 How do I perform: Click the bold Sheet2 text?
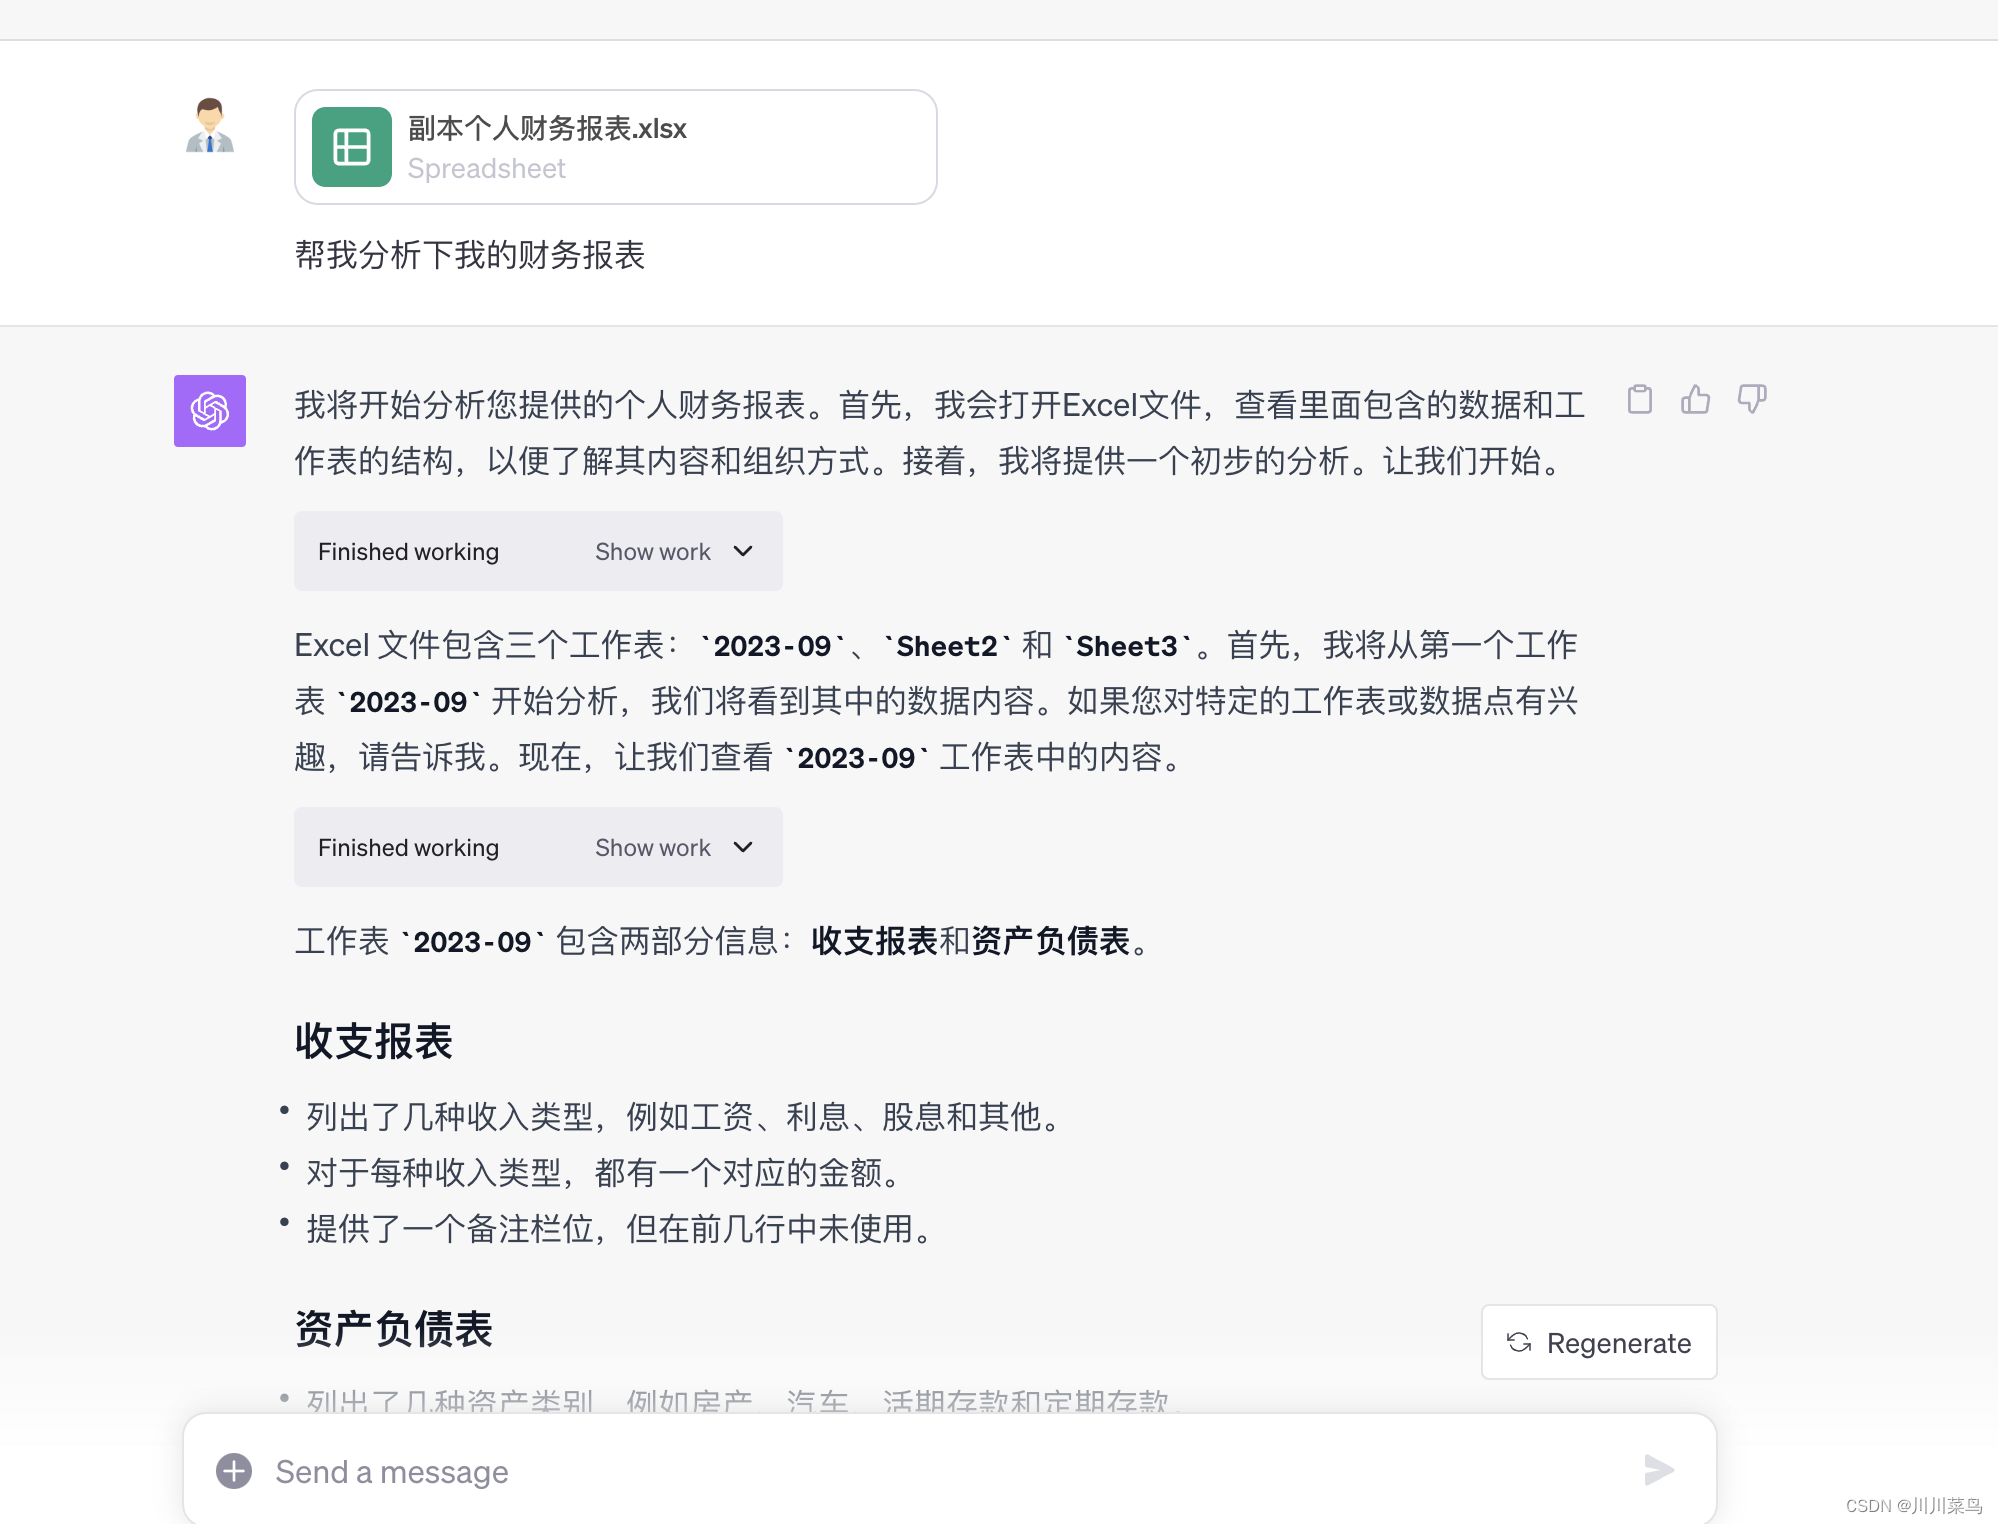(947, 646)
